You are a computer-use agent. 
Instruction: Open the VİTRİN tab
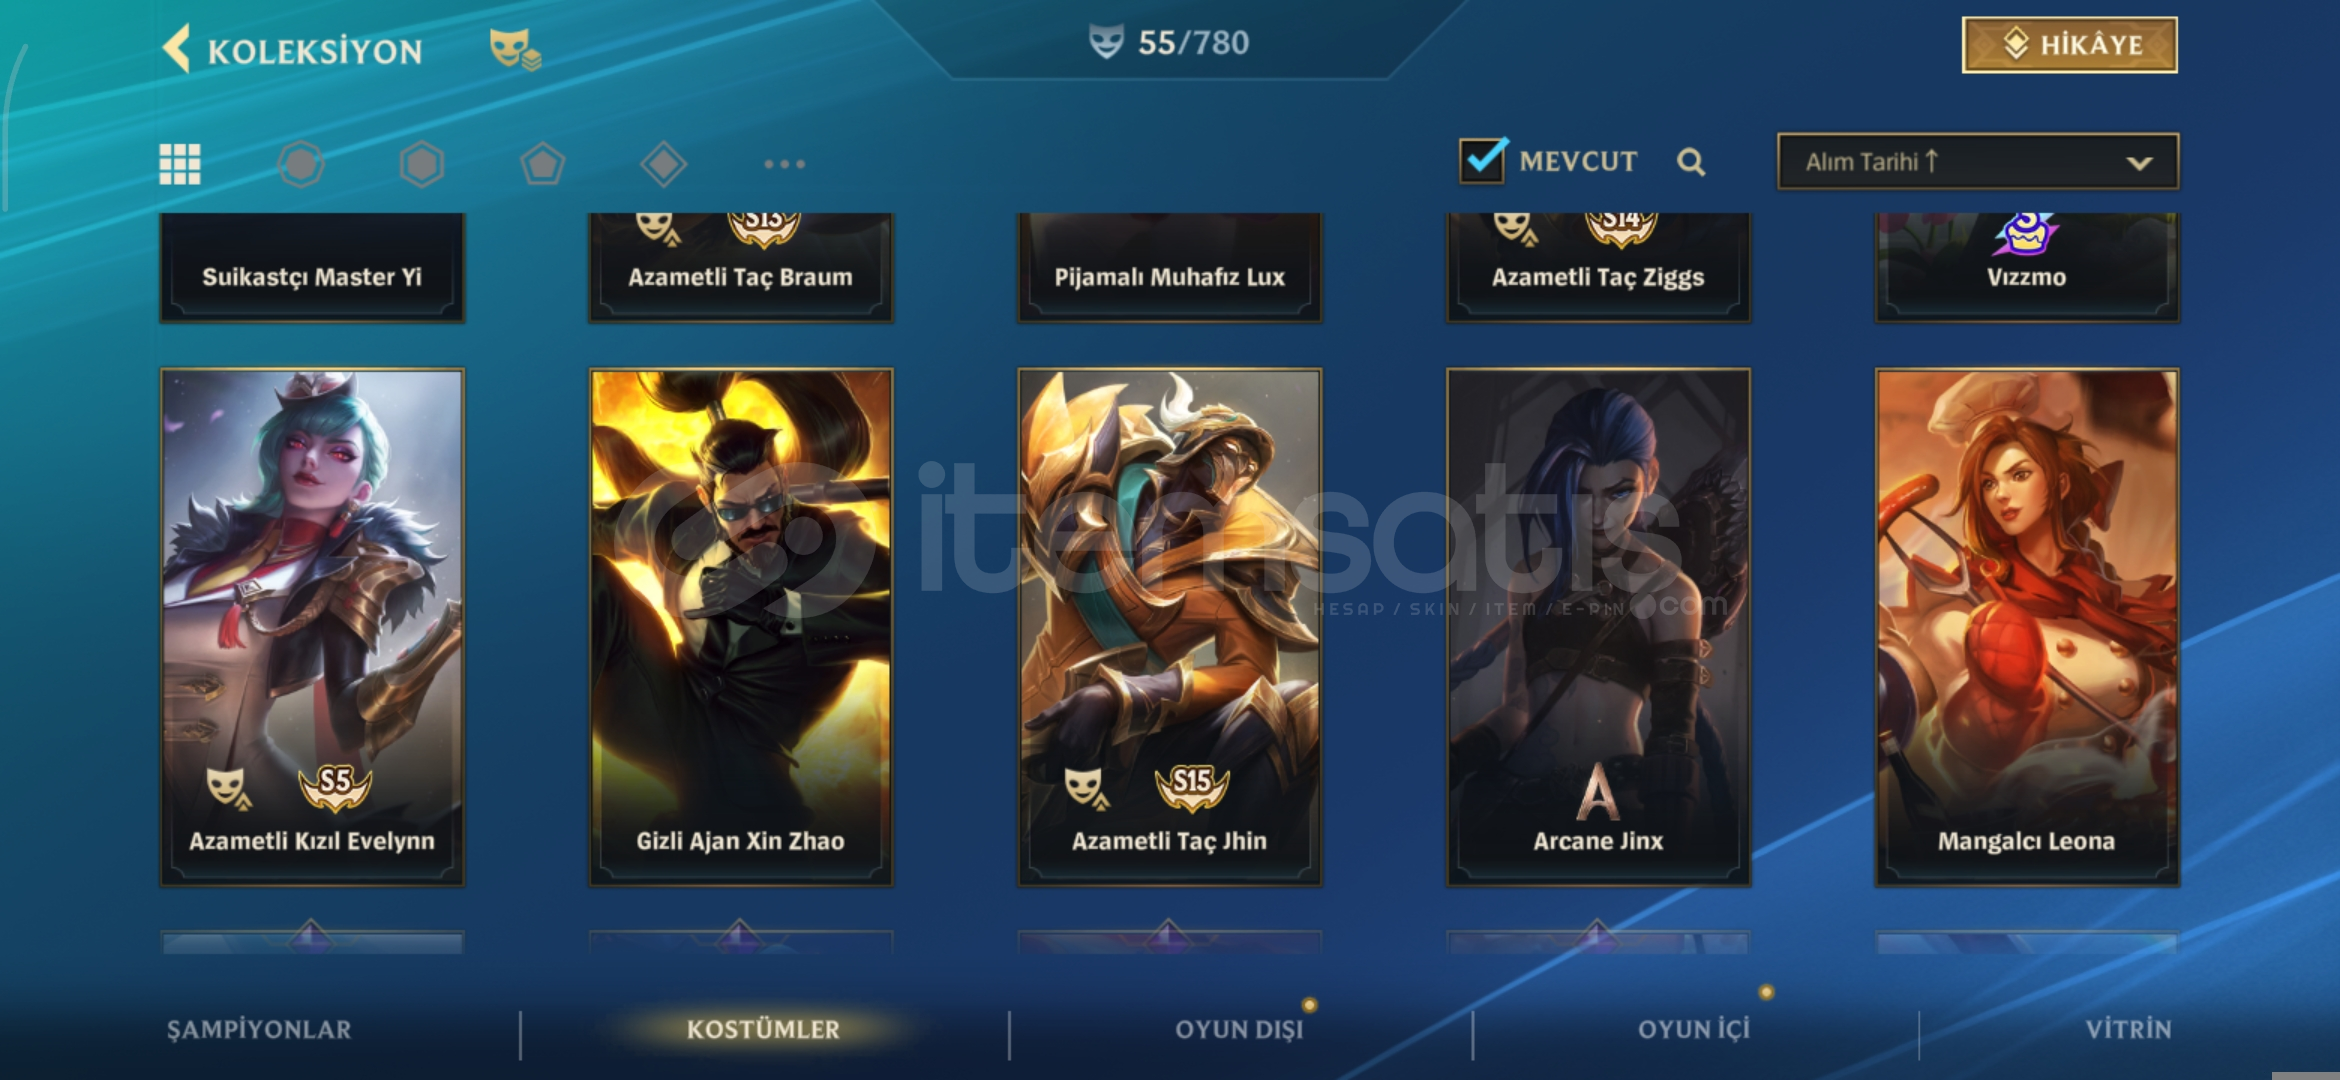tap(2128, 1030)
